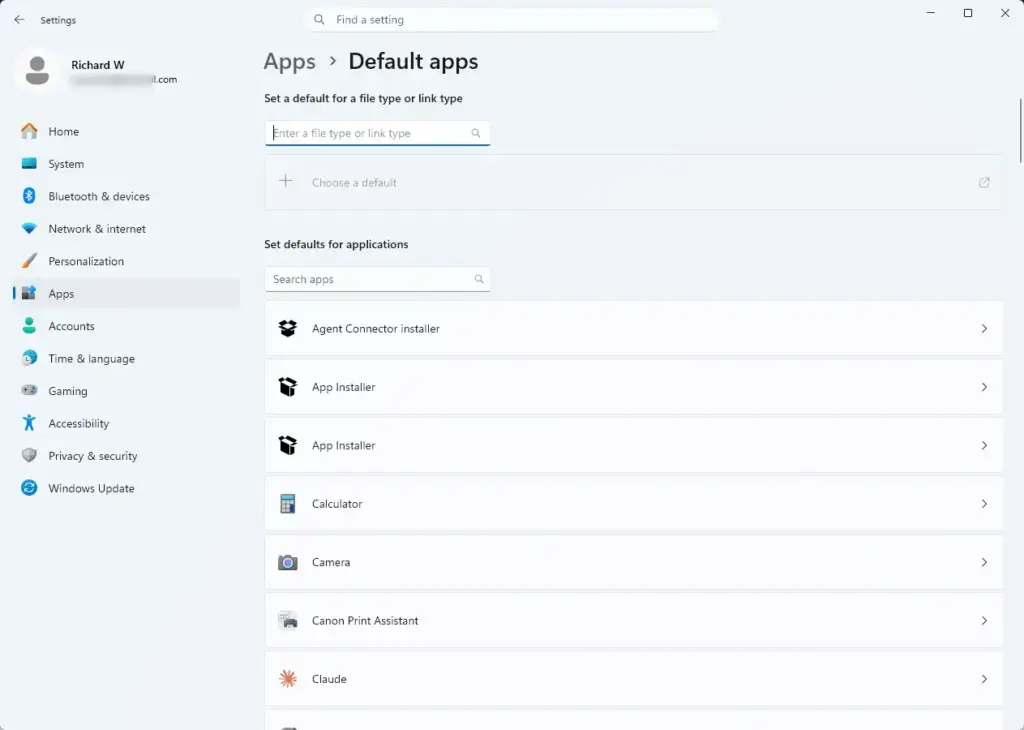
Task: Open Accessibility settings
Action: click(x=127, y=423)
